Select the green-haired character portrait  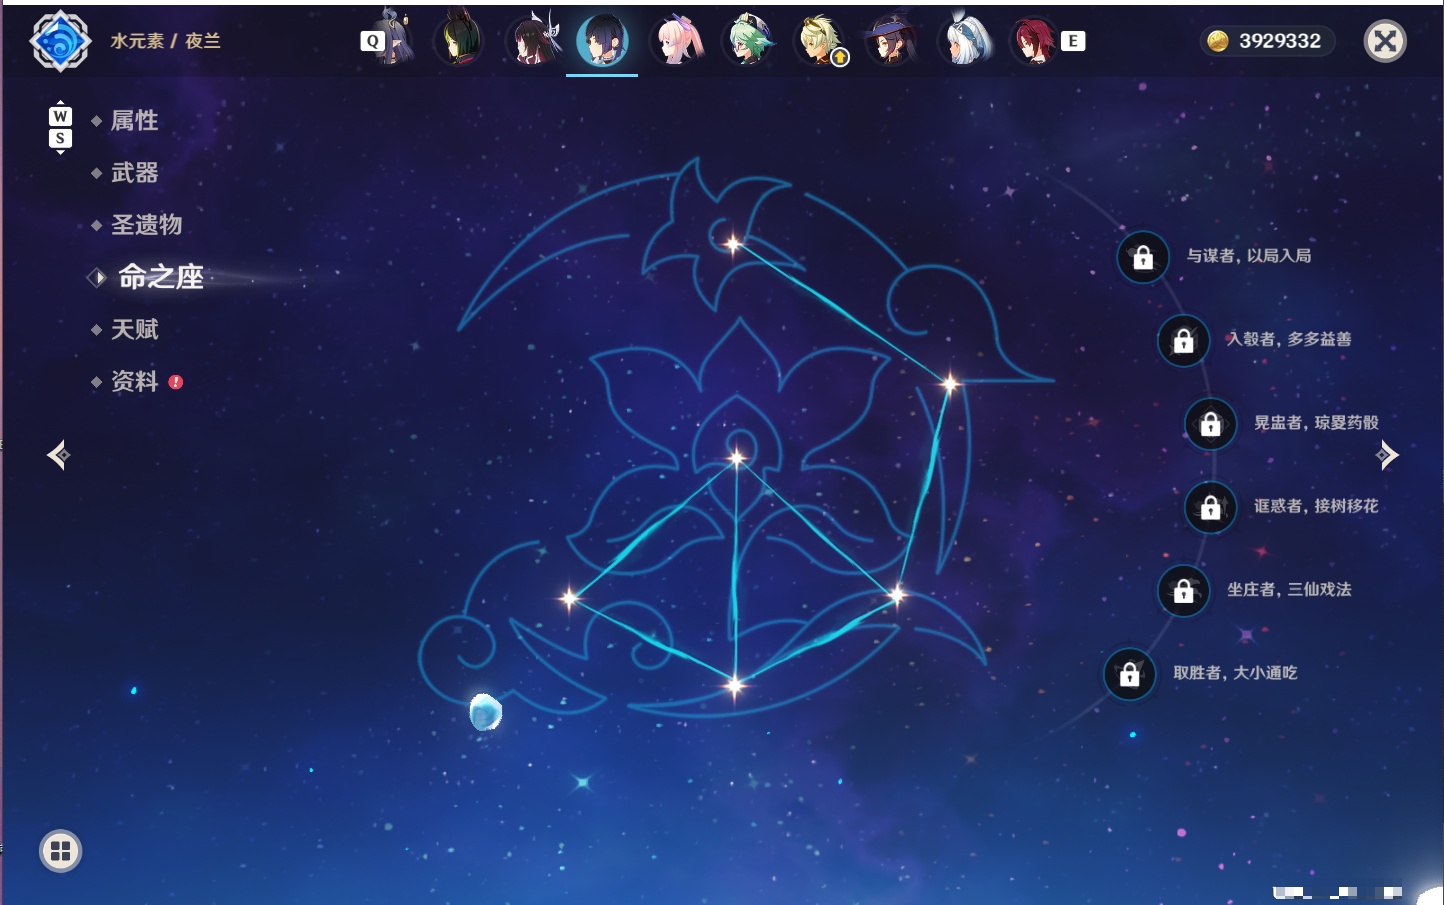(748, 41)
